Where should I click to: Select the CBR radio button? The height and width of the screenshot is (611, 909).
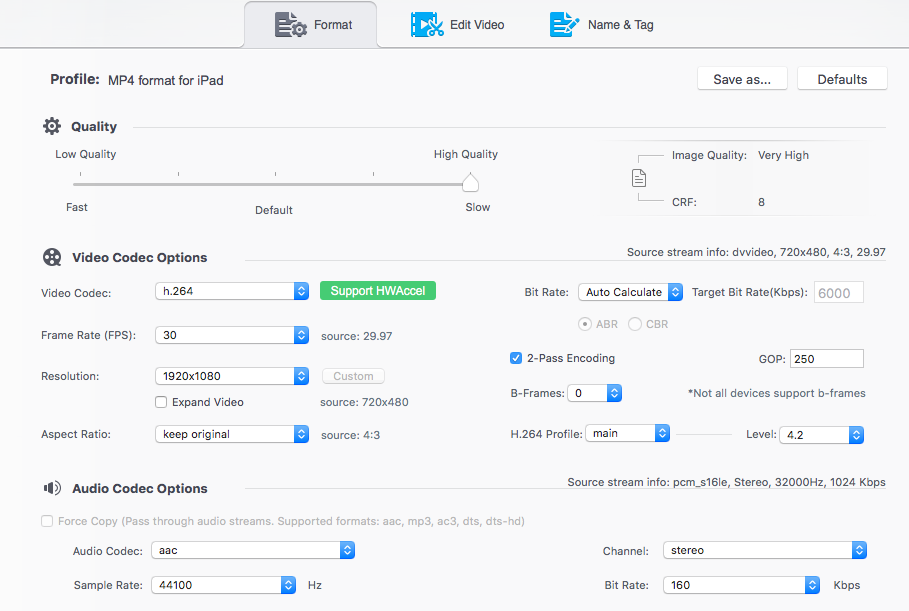[635, 324]
